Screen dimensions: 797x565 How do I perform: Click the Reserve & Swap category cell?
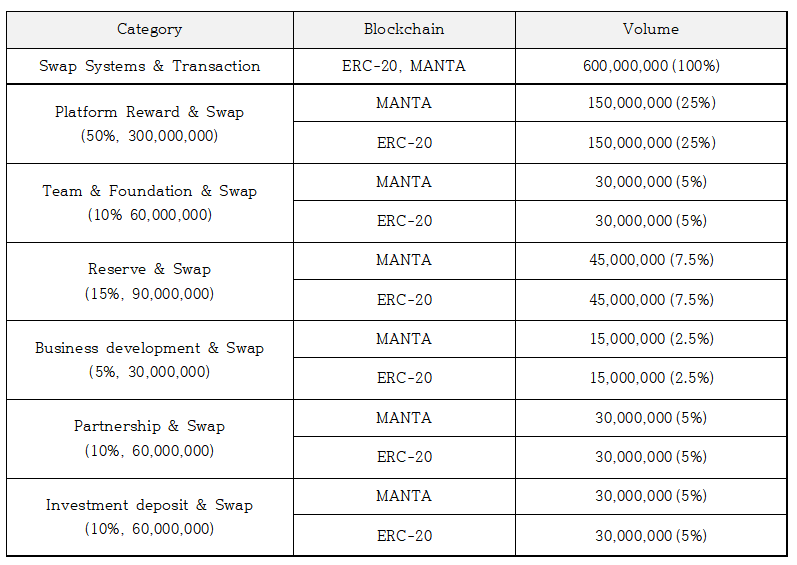(150, 281)
